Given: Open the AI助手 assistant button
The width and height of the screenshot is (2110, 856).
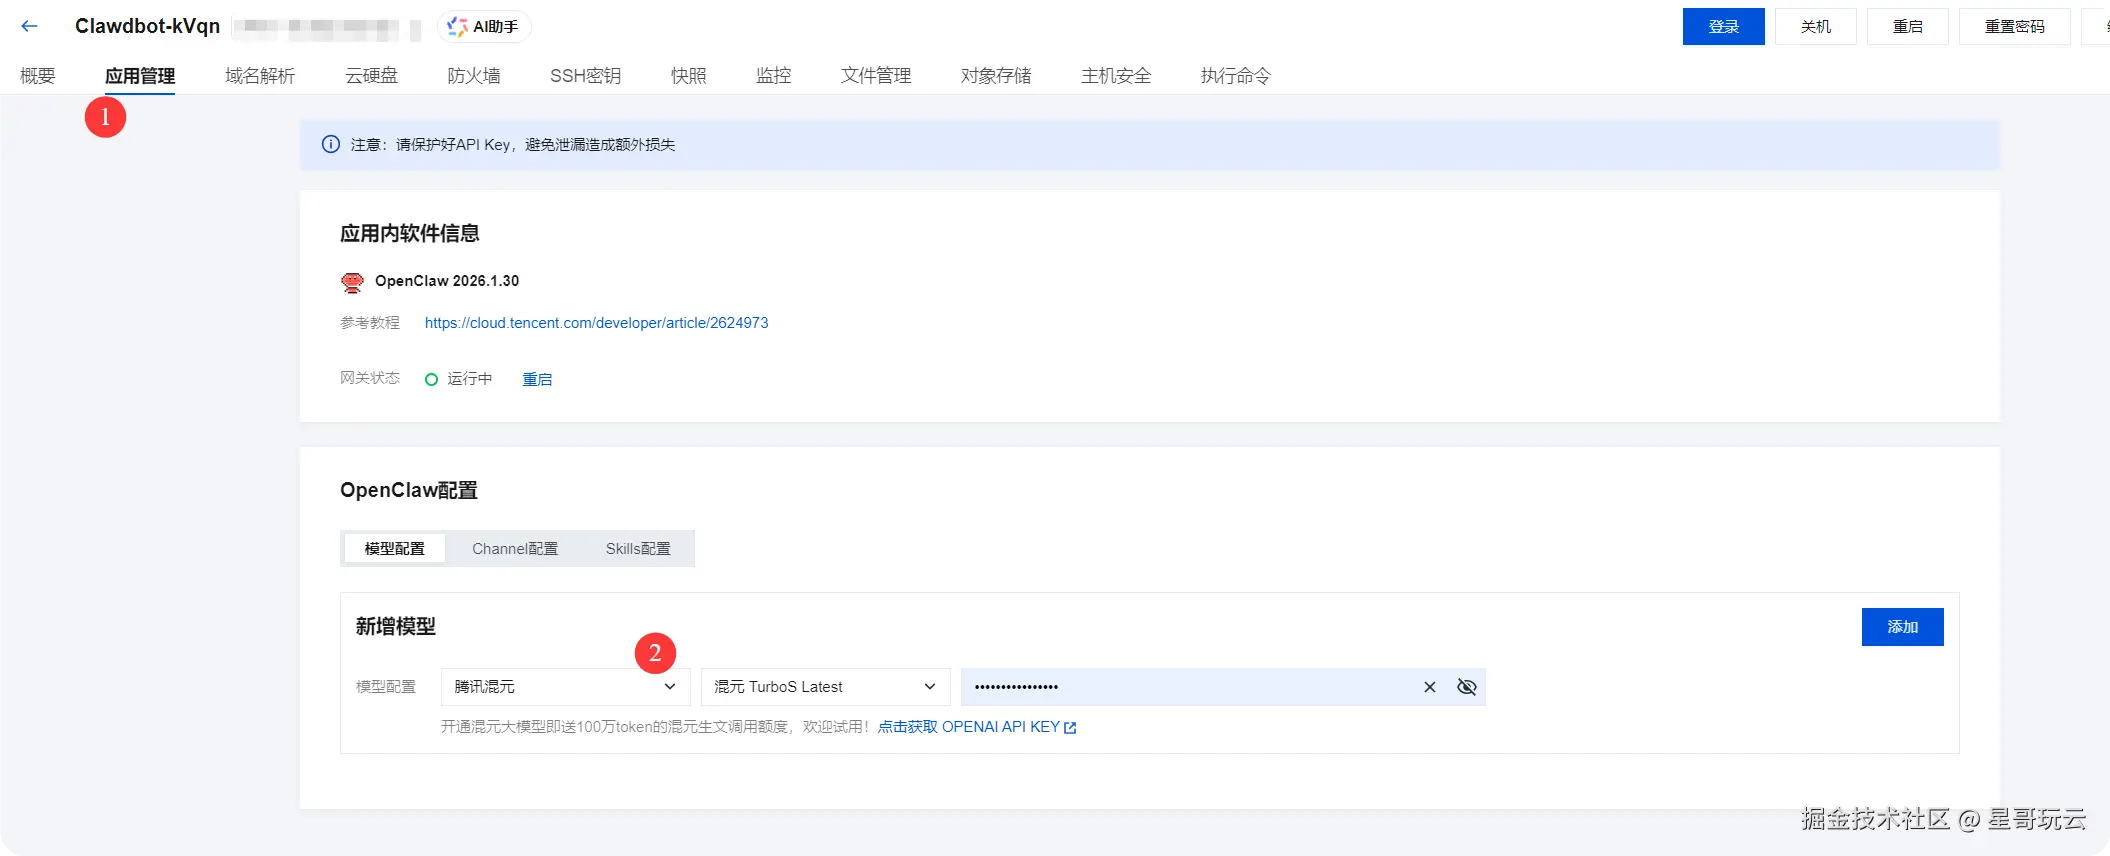Looking at the screenshot, I should pyautogui.click(x=484, y=26).
